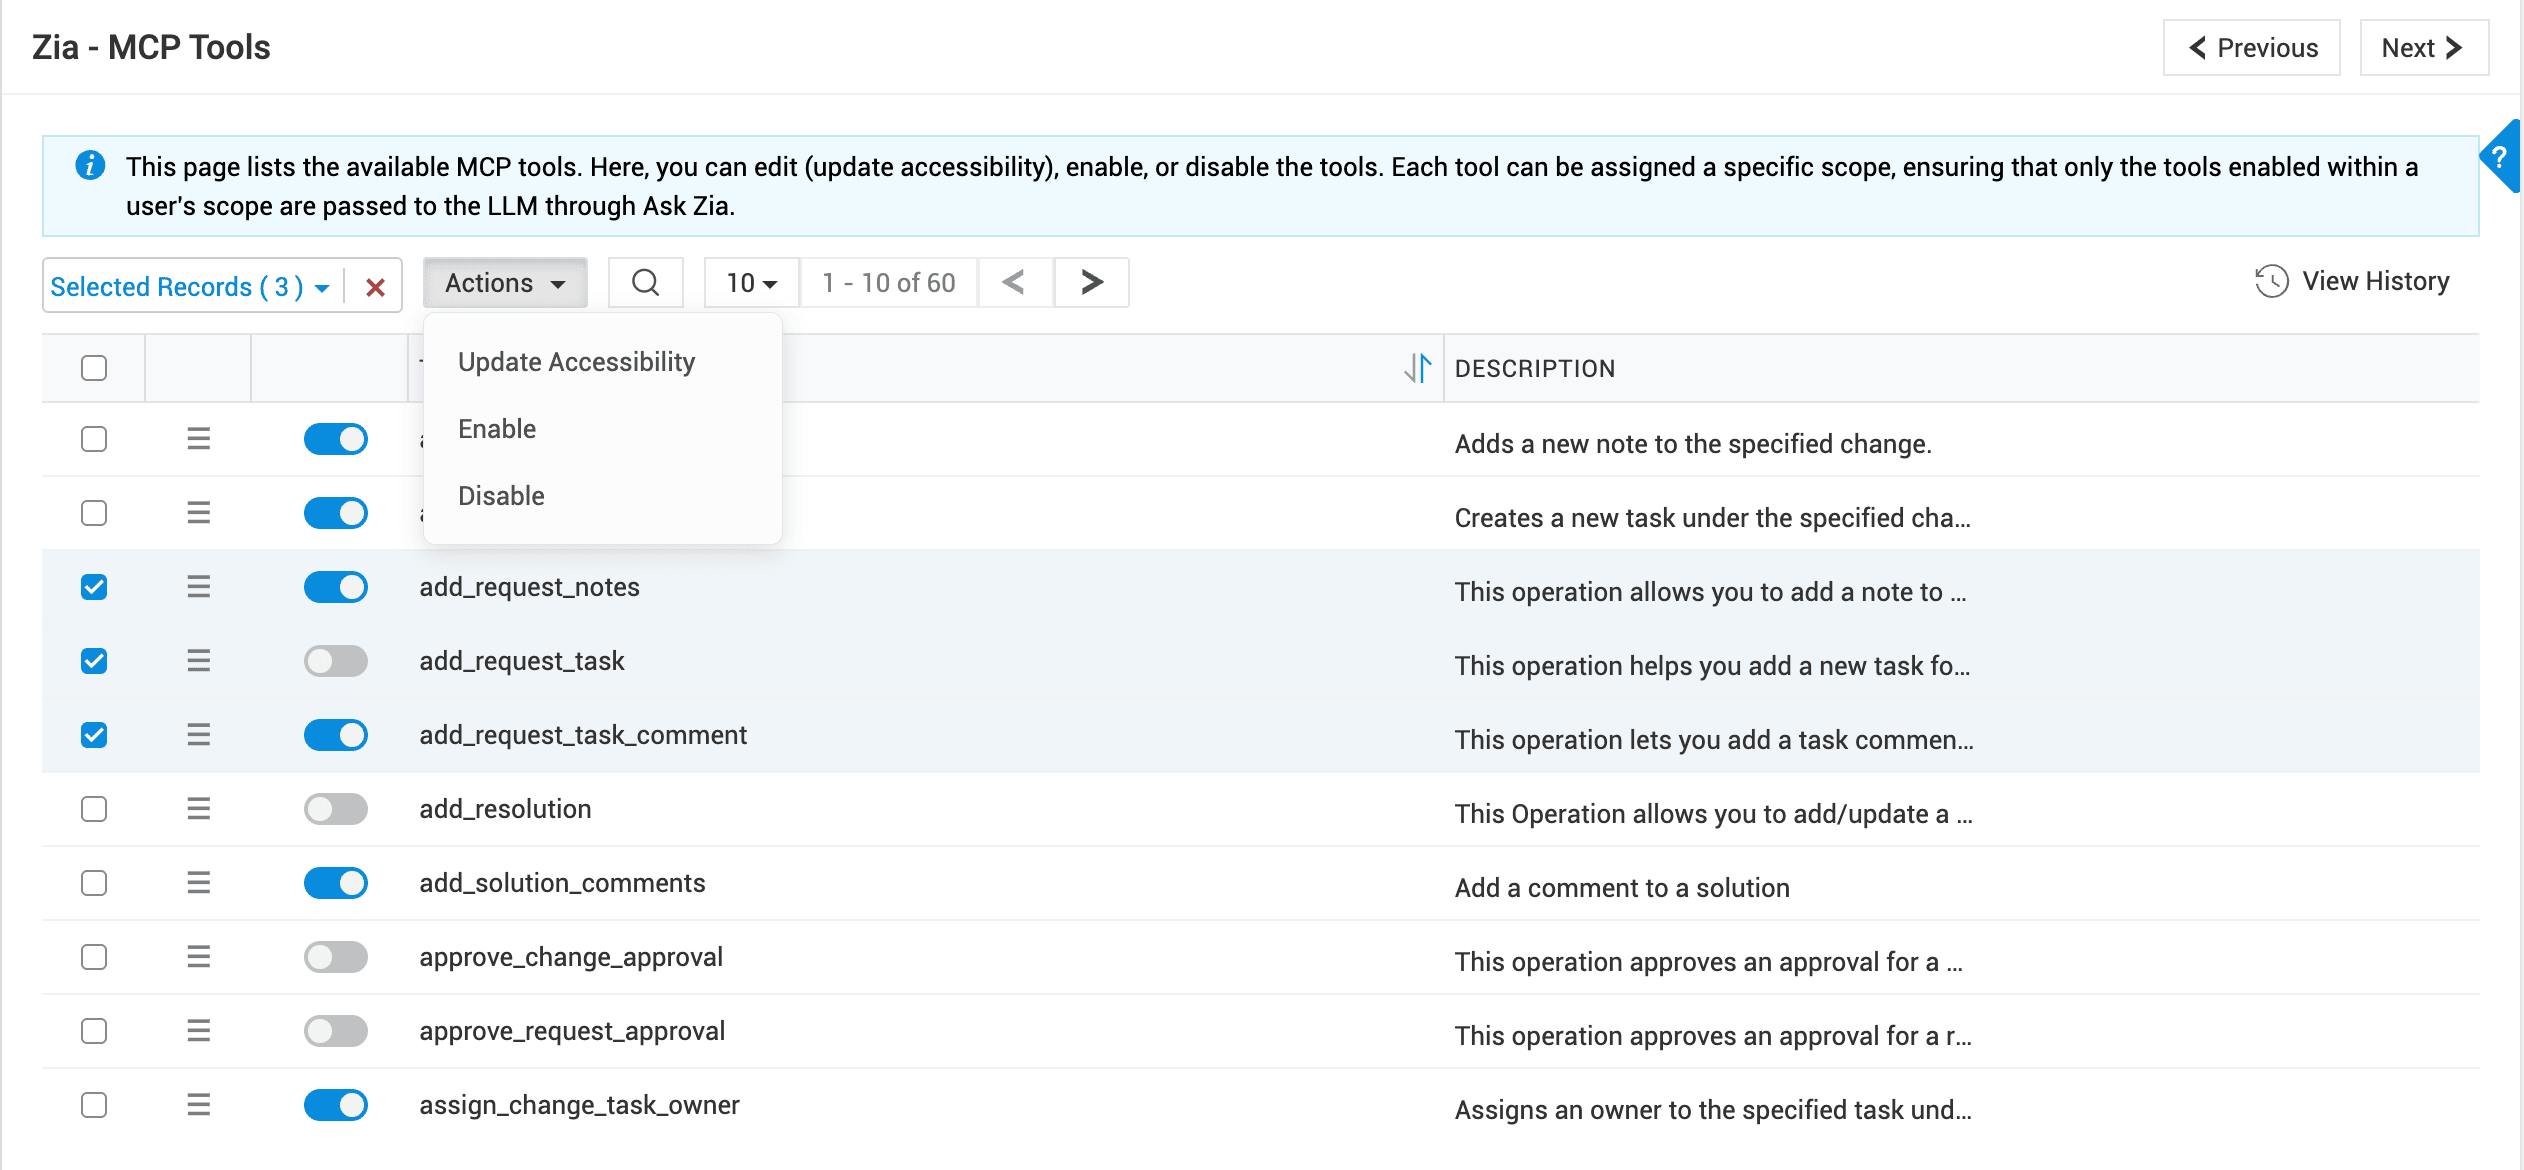Check the assign_change_task_owner checkbox
The height and width of the screenshot is (1170, 2524).
[94, 1105]
